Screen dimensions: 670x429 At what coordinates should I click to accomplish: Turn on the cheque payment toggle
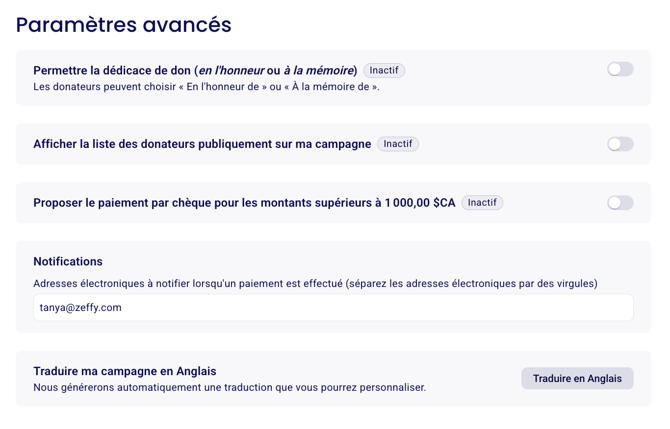coord(620,203)
